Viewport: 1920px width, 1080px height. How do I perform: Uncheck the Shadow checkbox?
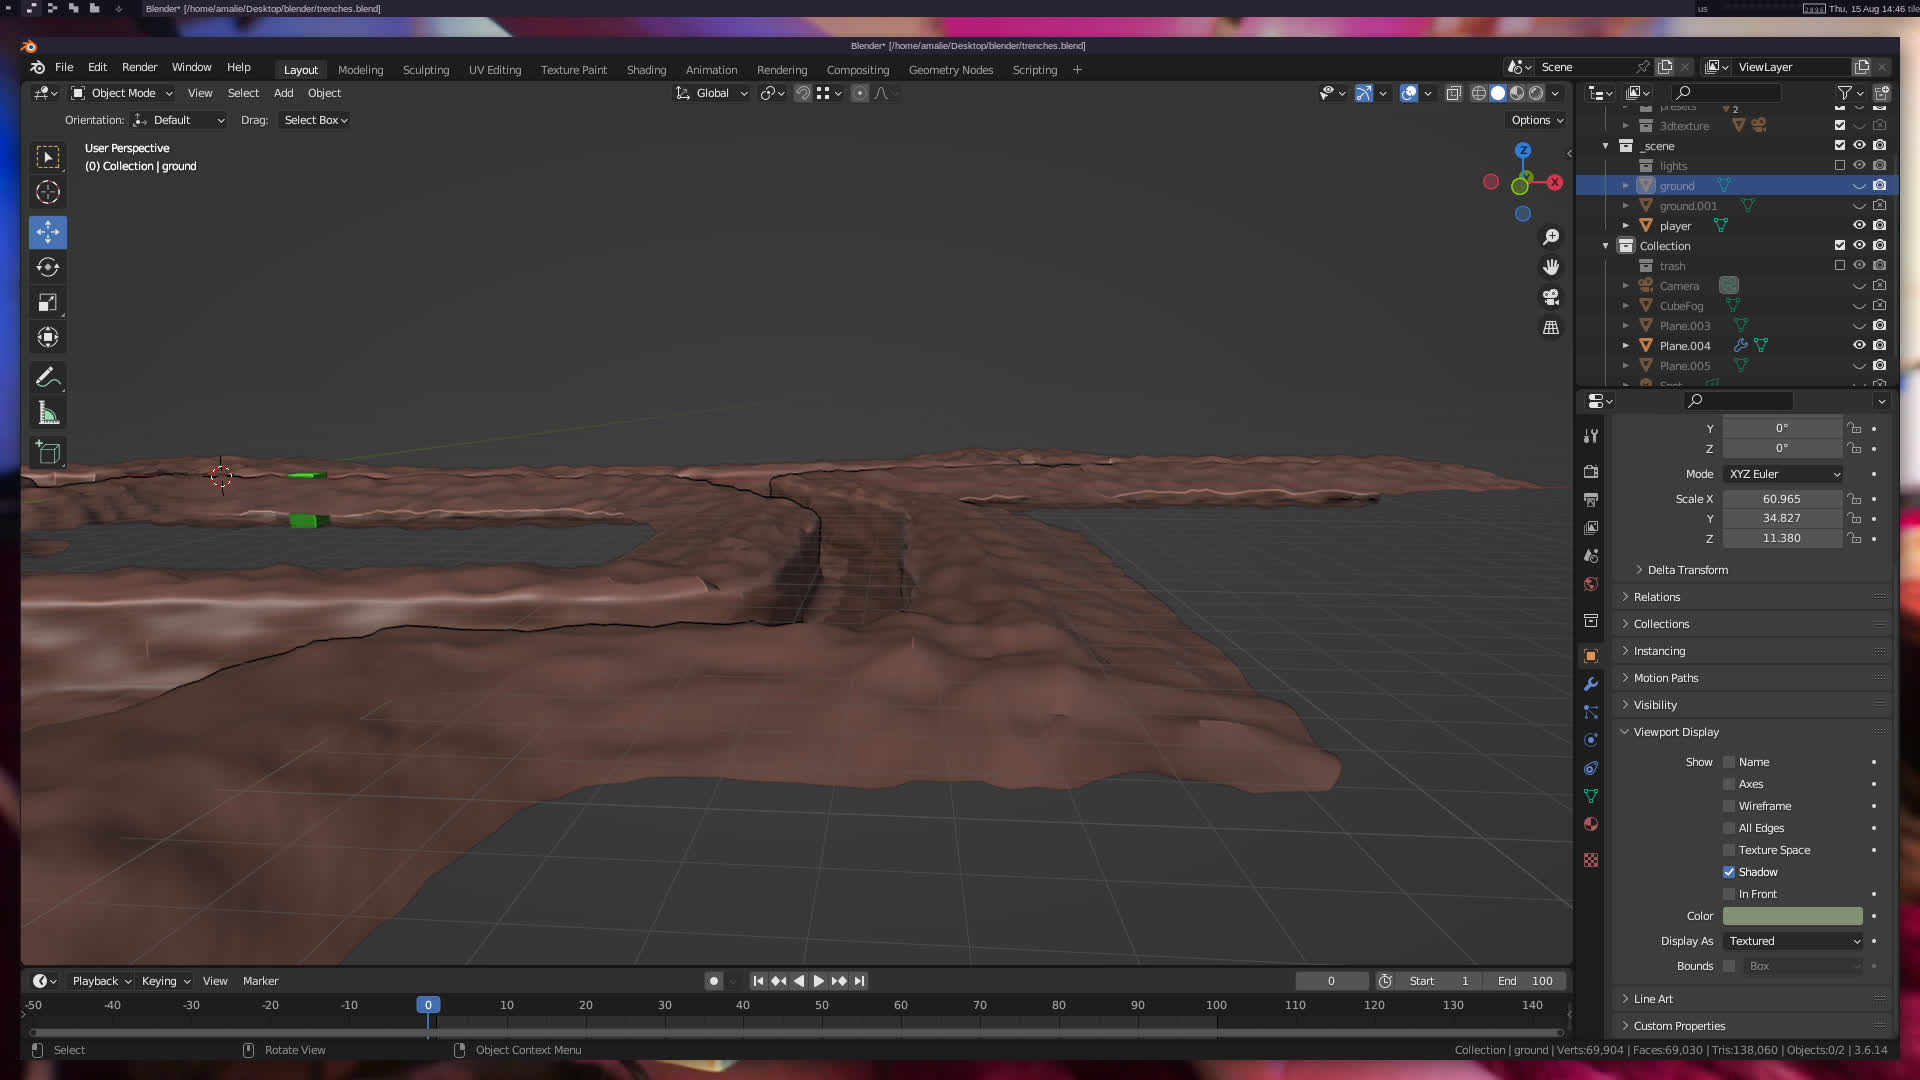[1729, 872]
